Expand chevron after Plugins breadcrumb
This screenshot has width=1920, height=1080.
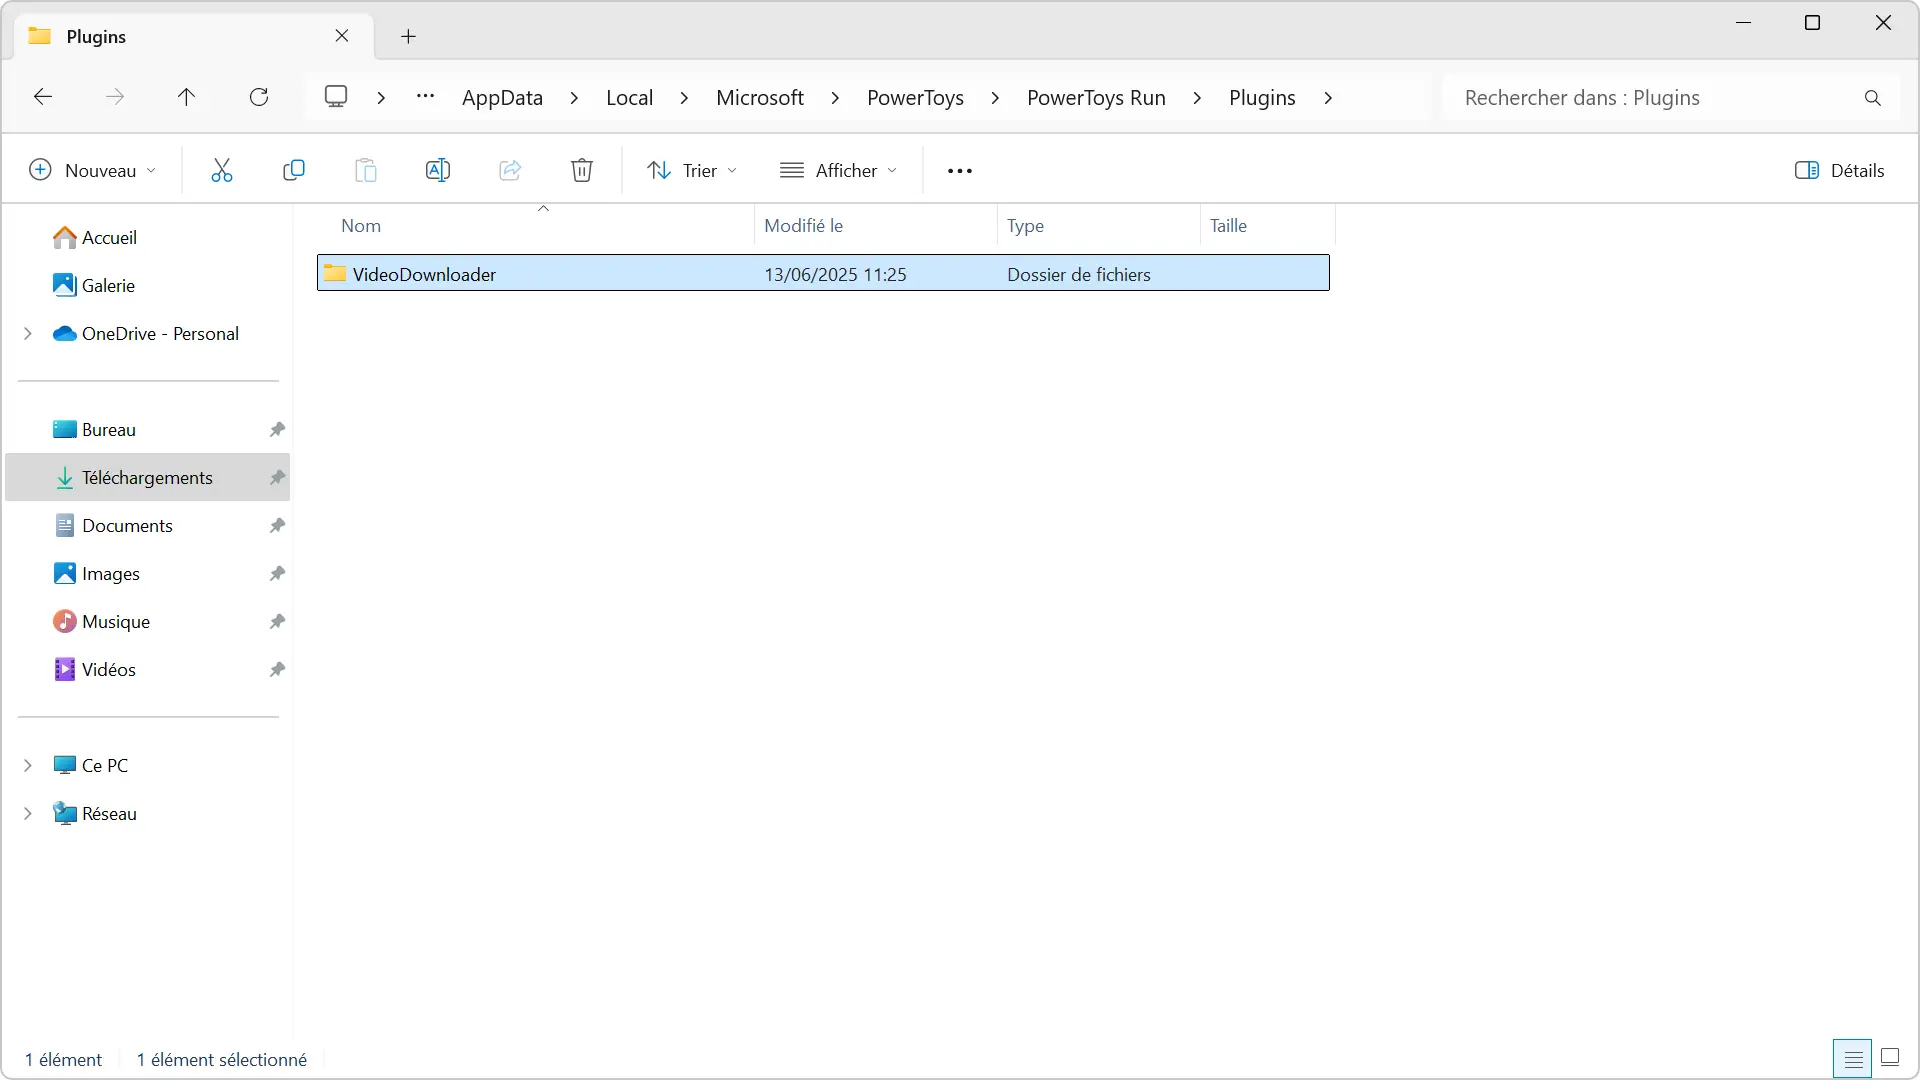tap(1328, 98)
